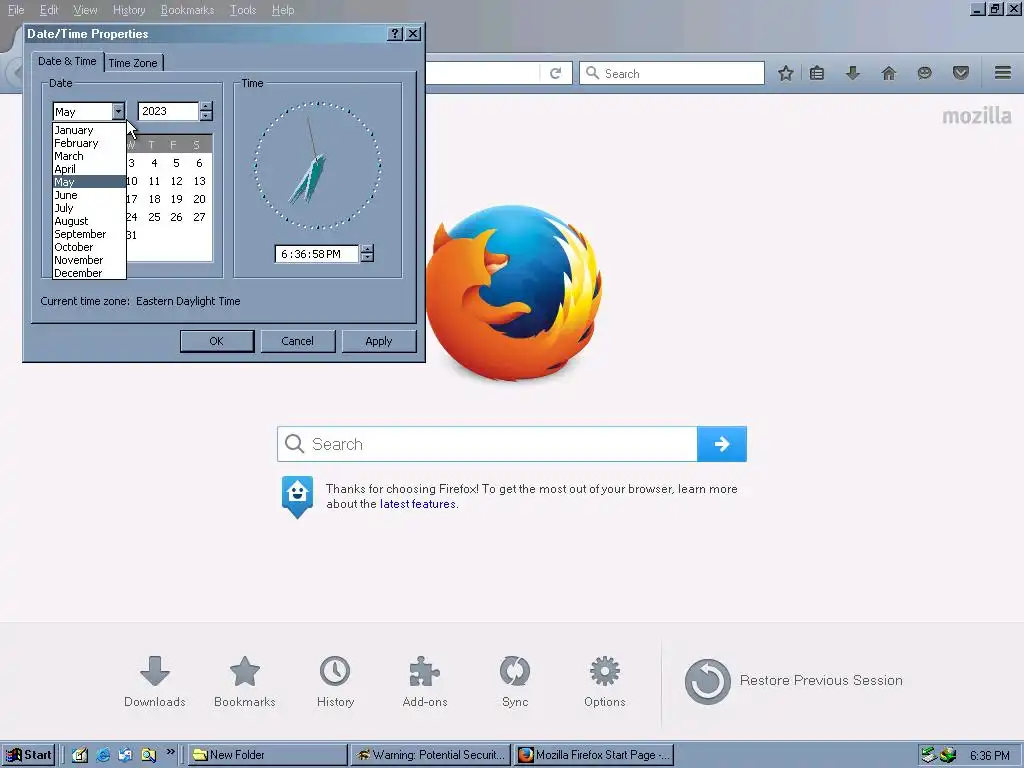Switch to the Time Zone tab
Image resolution: width=1024 pixels, height=768 pixels.
133,63
